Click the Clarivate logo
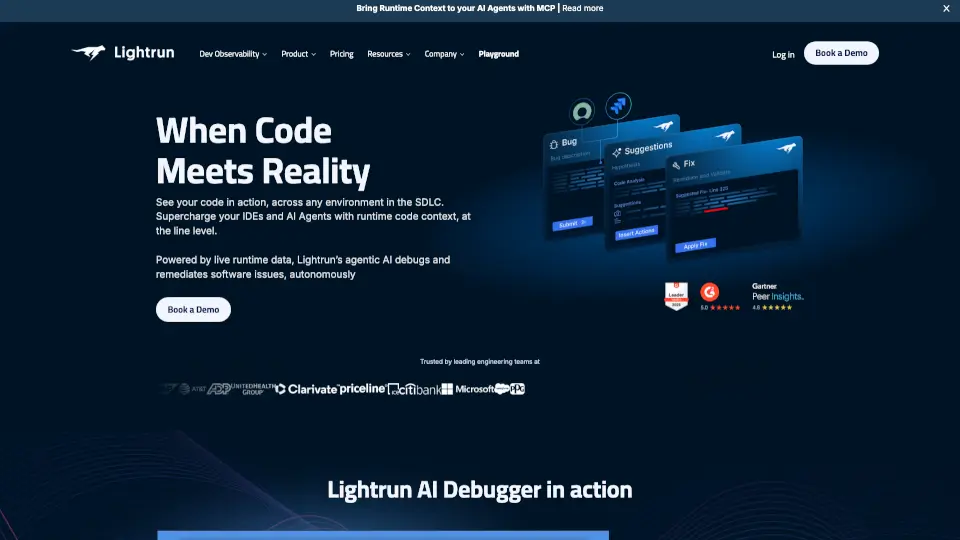Screen dimensions: 960x540 306,389
